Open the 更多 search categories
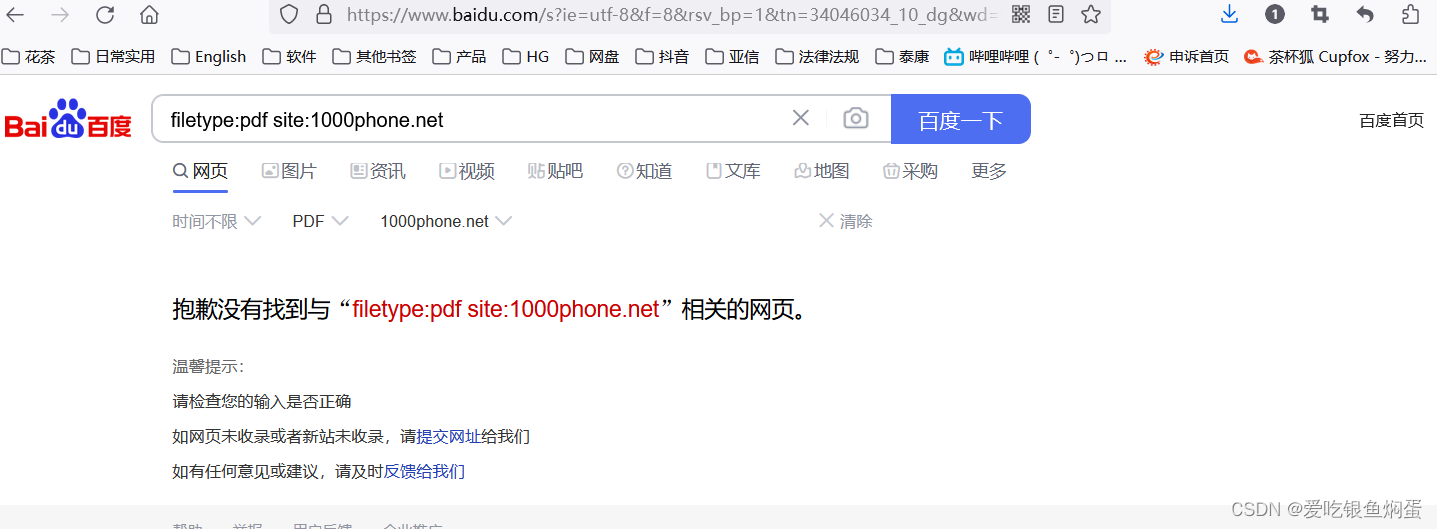This screenshot has width=1437, height=529. [x=989, y=171]
